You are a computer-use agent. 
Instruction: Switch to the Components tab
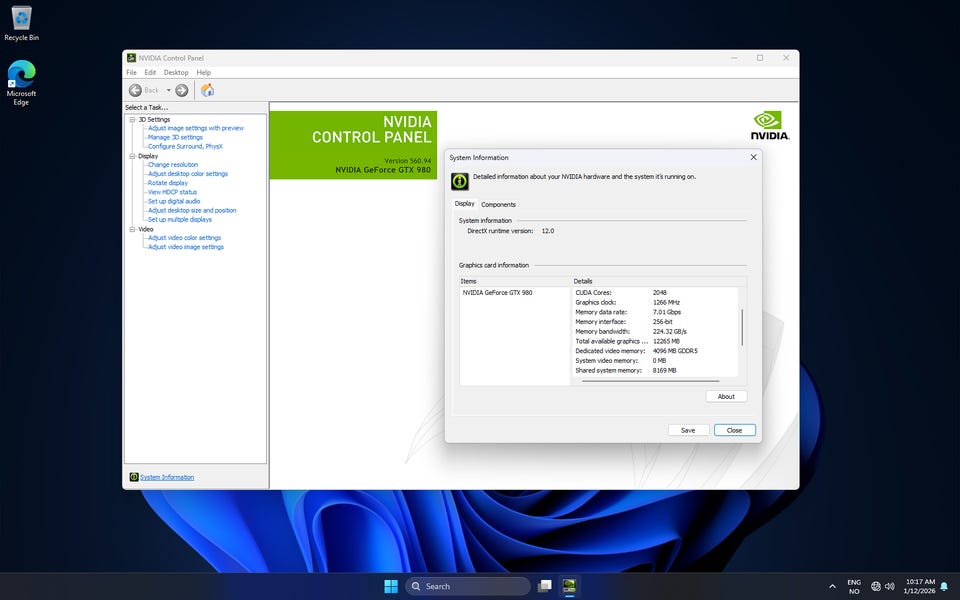click(498, 204)
